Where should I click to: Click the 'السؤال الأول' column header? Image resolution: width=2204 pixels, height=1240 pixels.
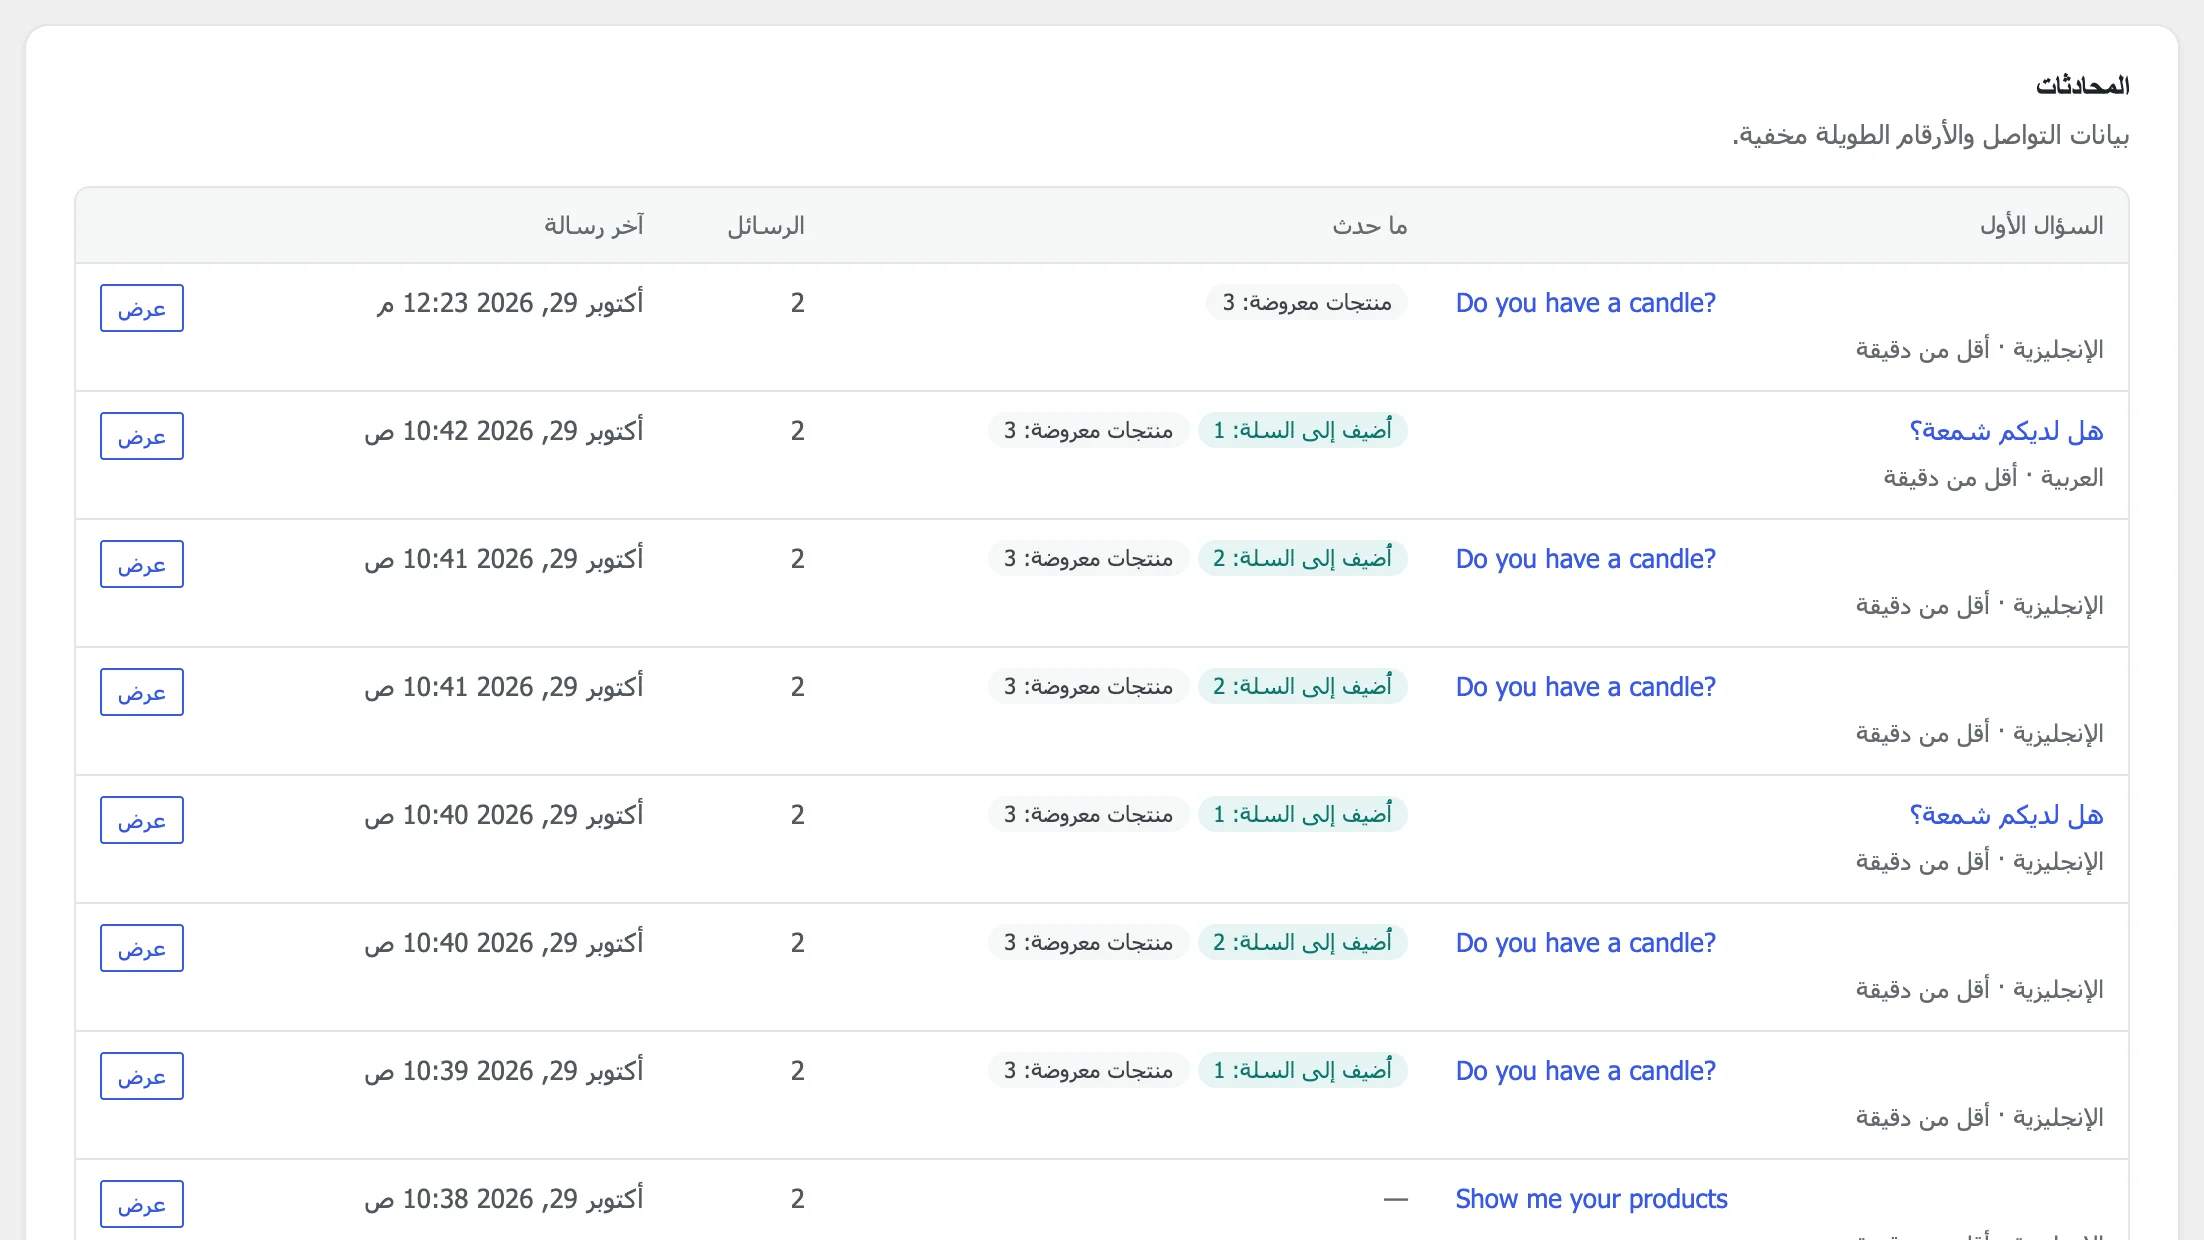click(2042, 226)
